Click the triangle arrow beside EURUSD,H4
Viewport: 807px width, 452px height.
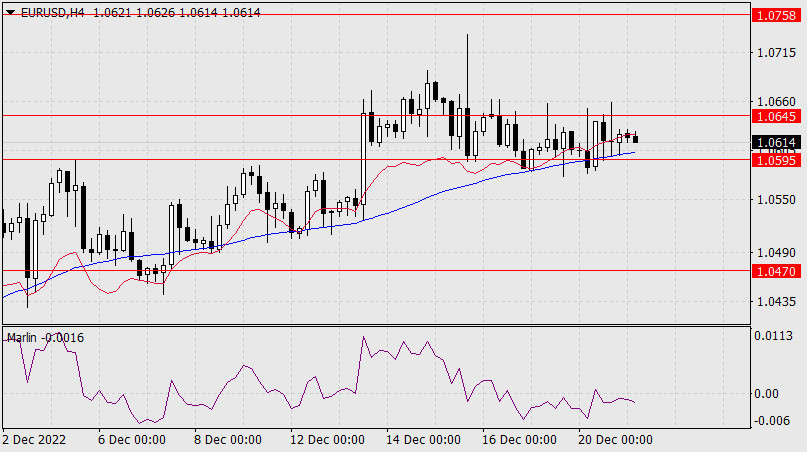click(x=10, y=10)
